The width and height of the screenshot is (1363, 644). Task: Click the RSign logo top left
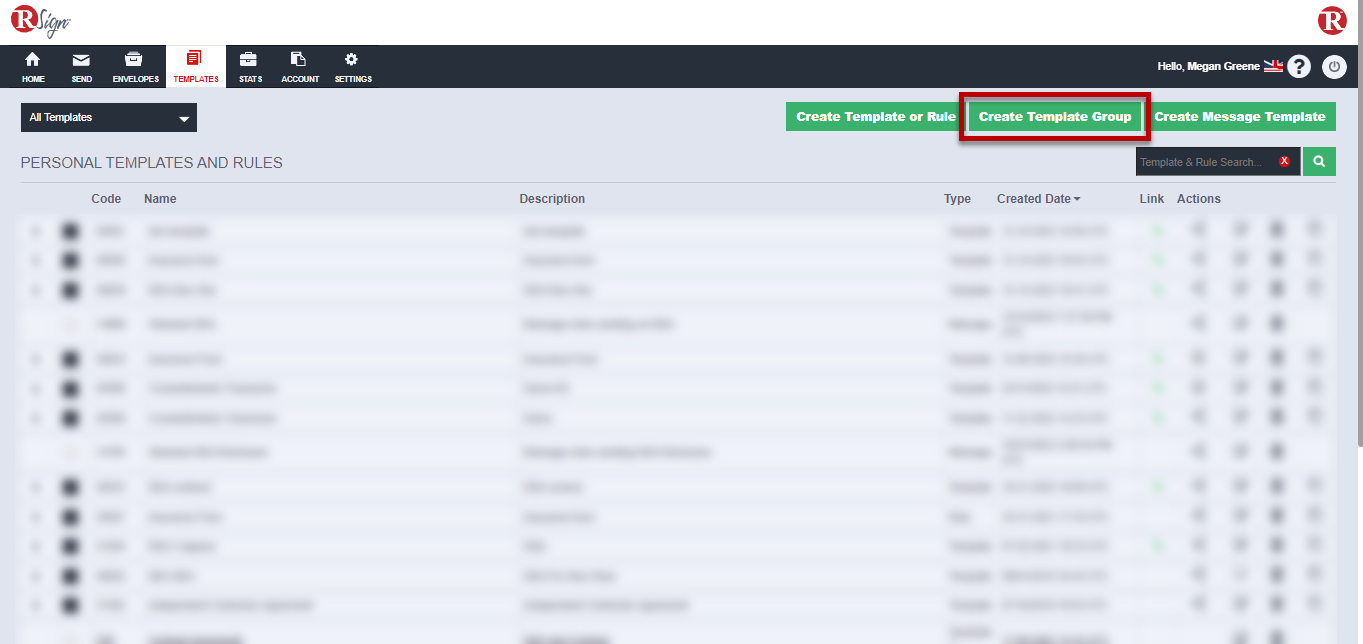click(x=38, y=20)
